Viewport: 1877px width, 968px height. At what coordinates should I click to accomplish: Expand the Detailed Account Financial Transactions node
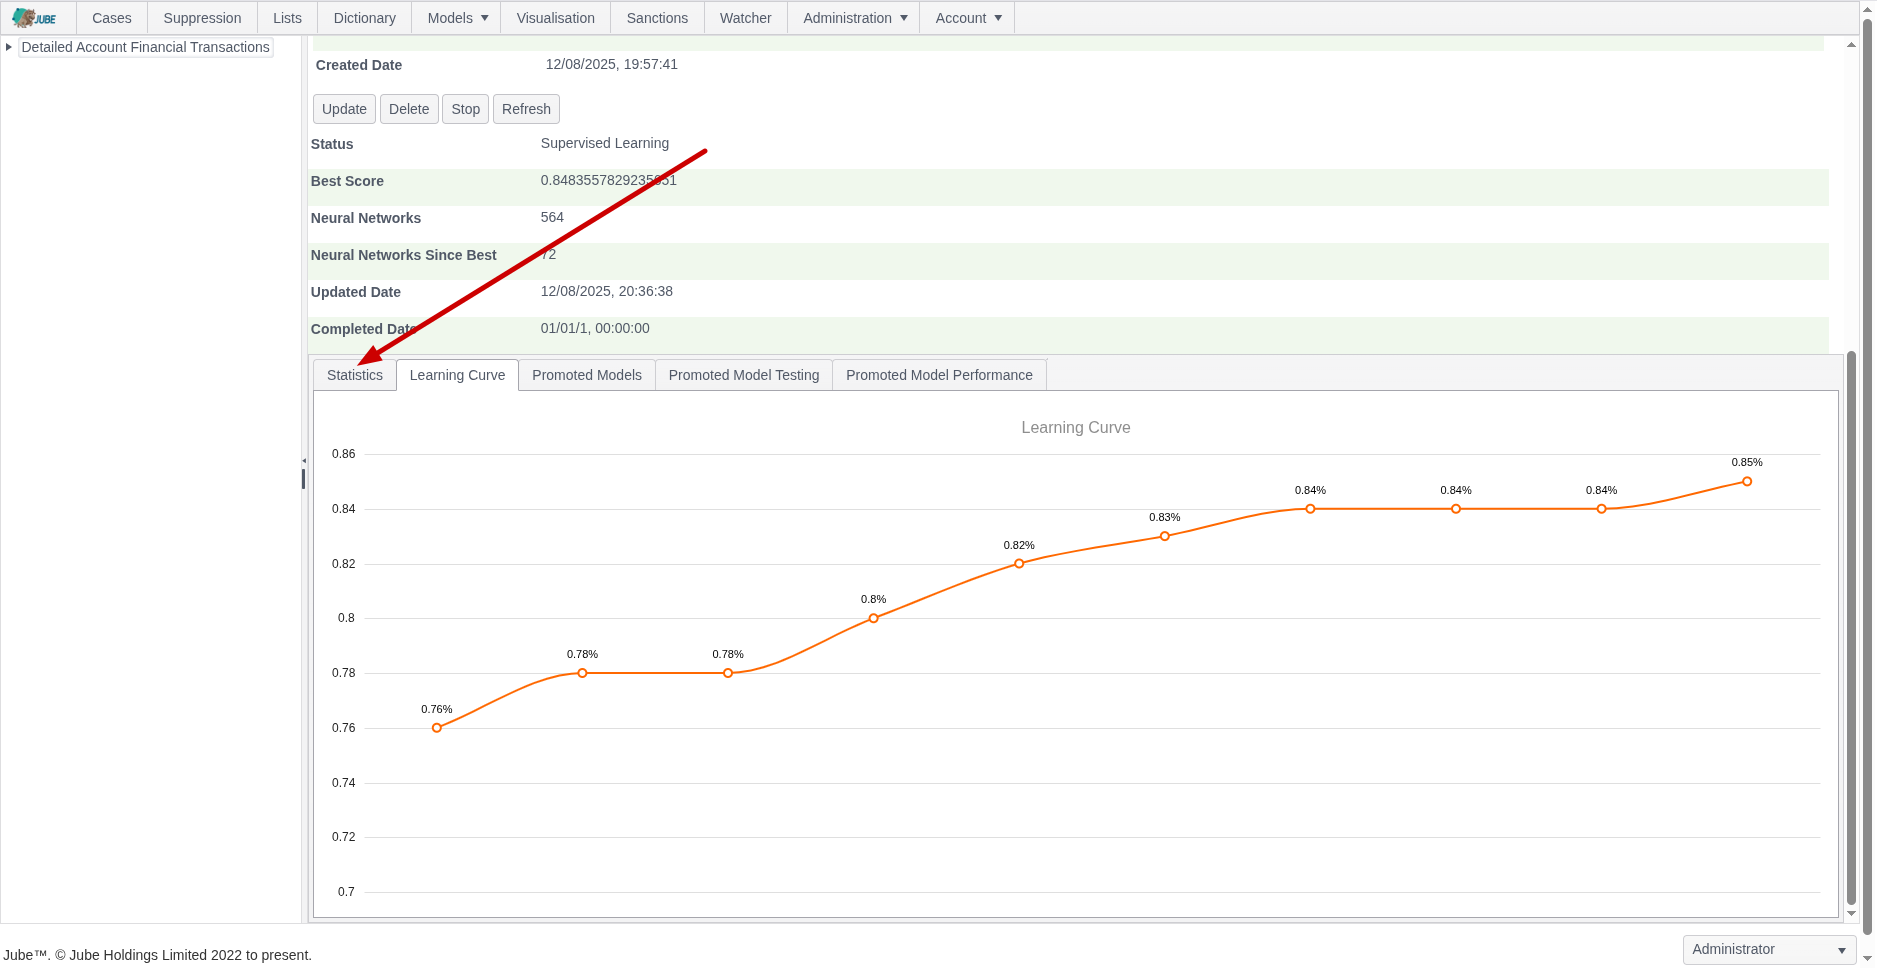[x=9, y=47]
